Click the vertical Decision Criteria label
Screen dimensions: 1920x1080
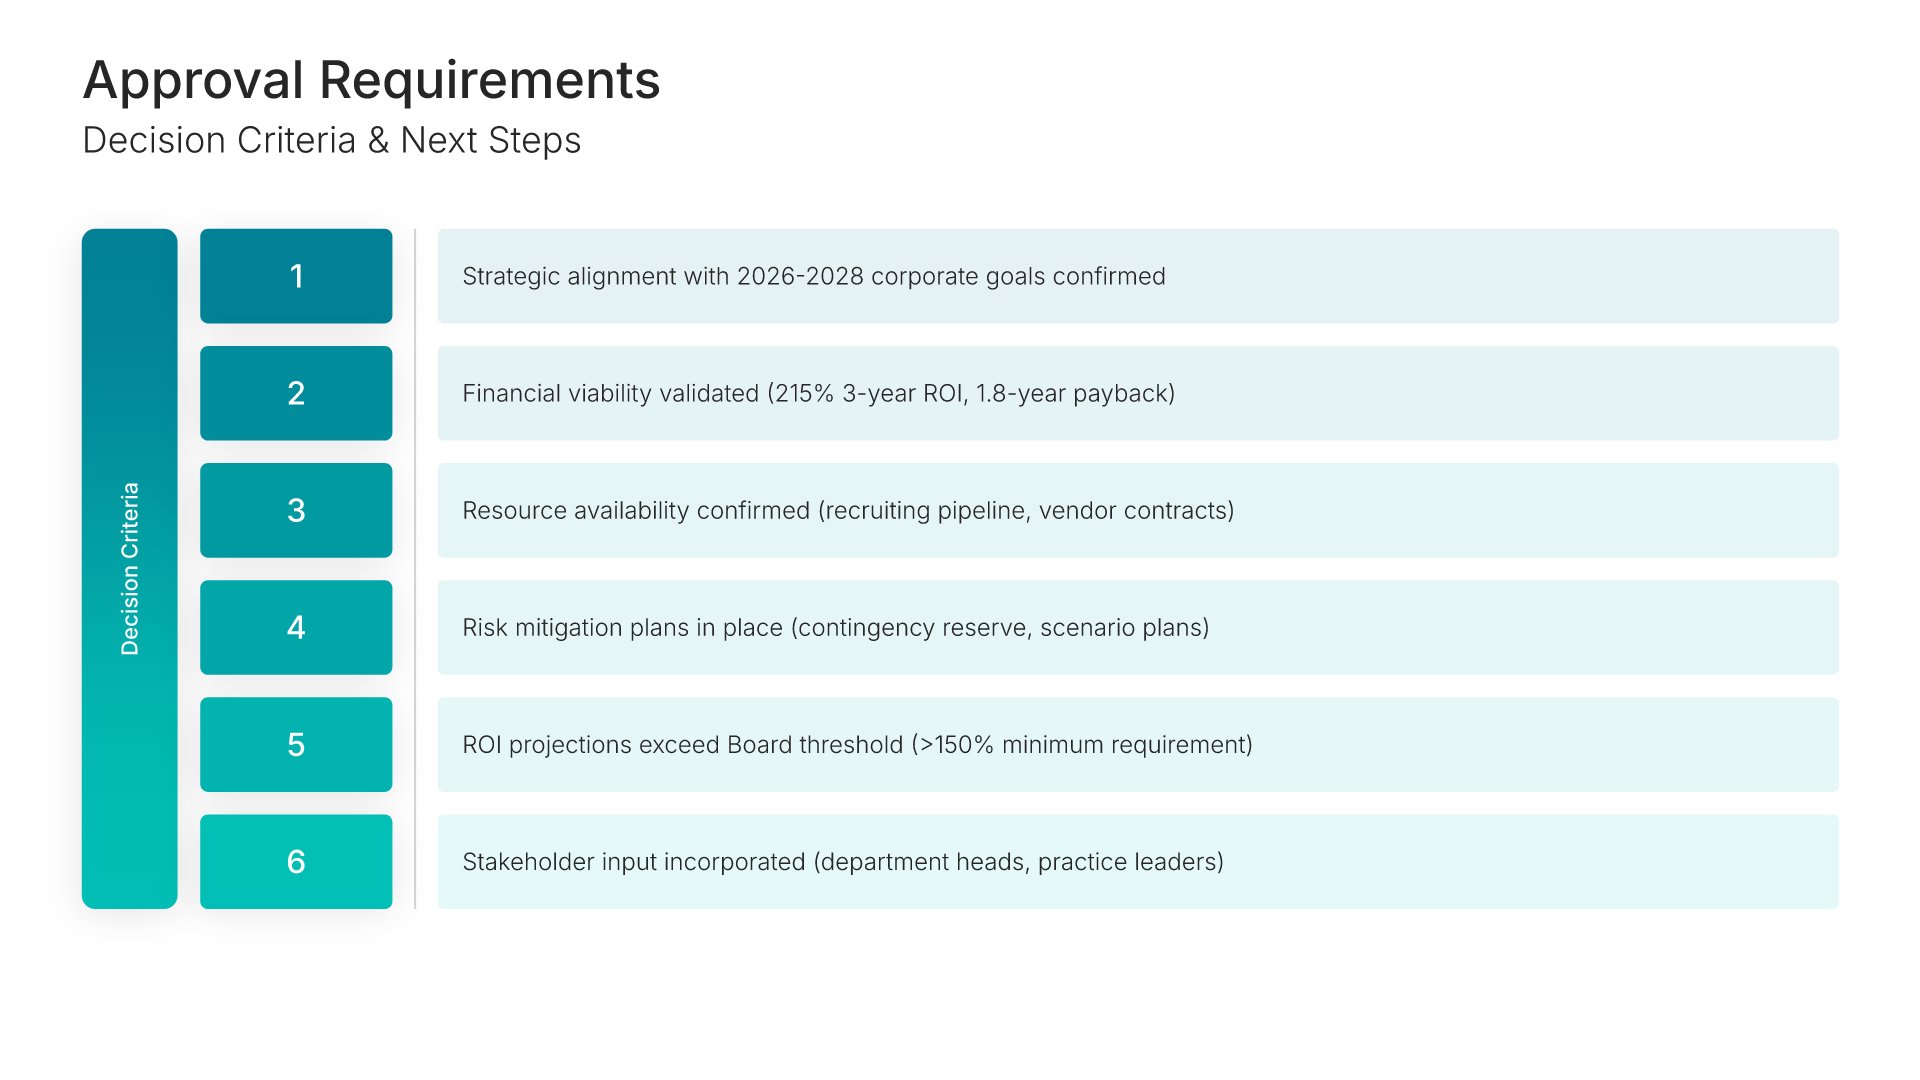130,568
